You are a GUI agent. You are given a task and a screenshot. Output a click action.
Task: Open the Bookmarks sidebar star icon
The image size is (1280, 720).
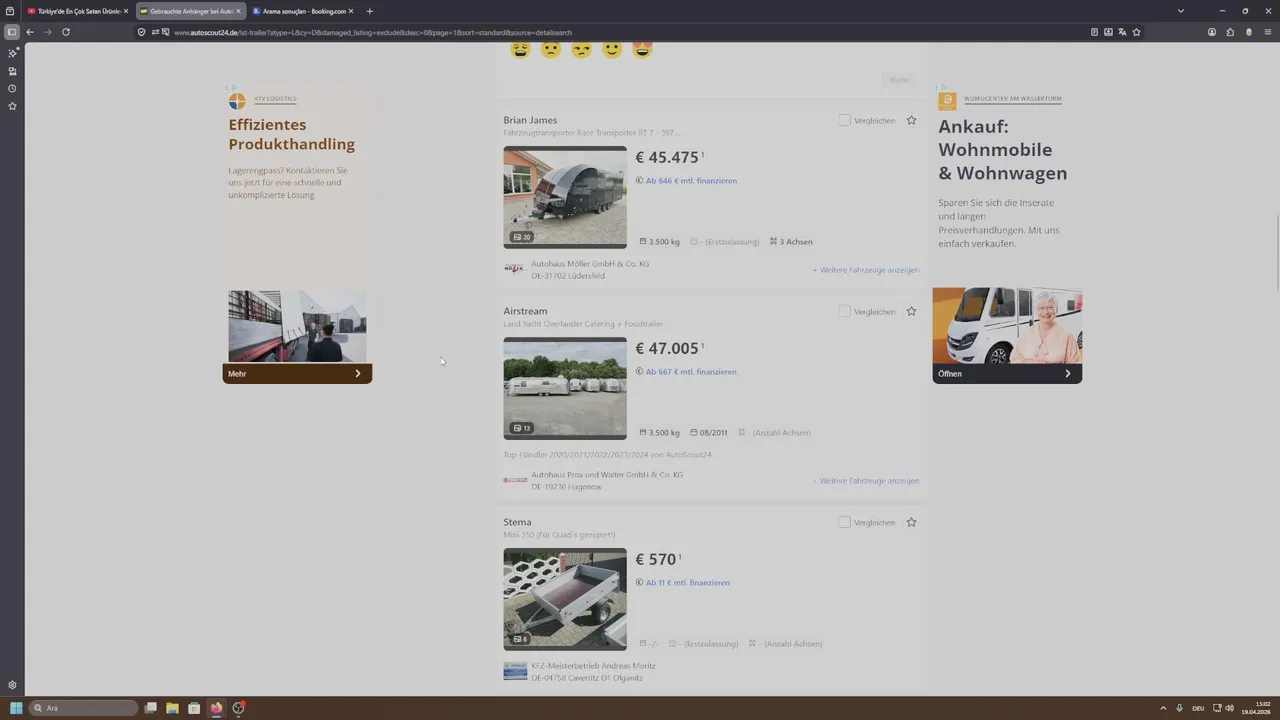(x=12, y=106)
